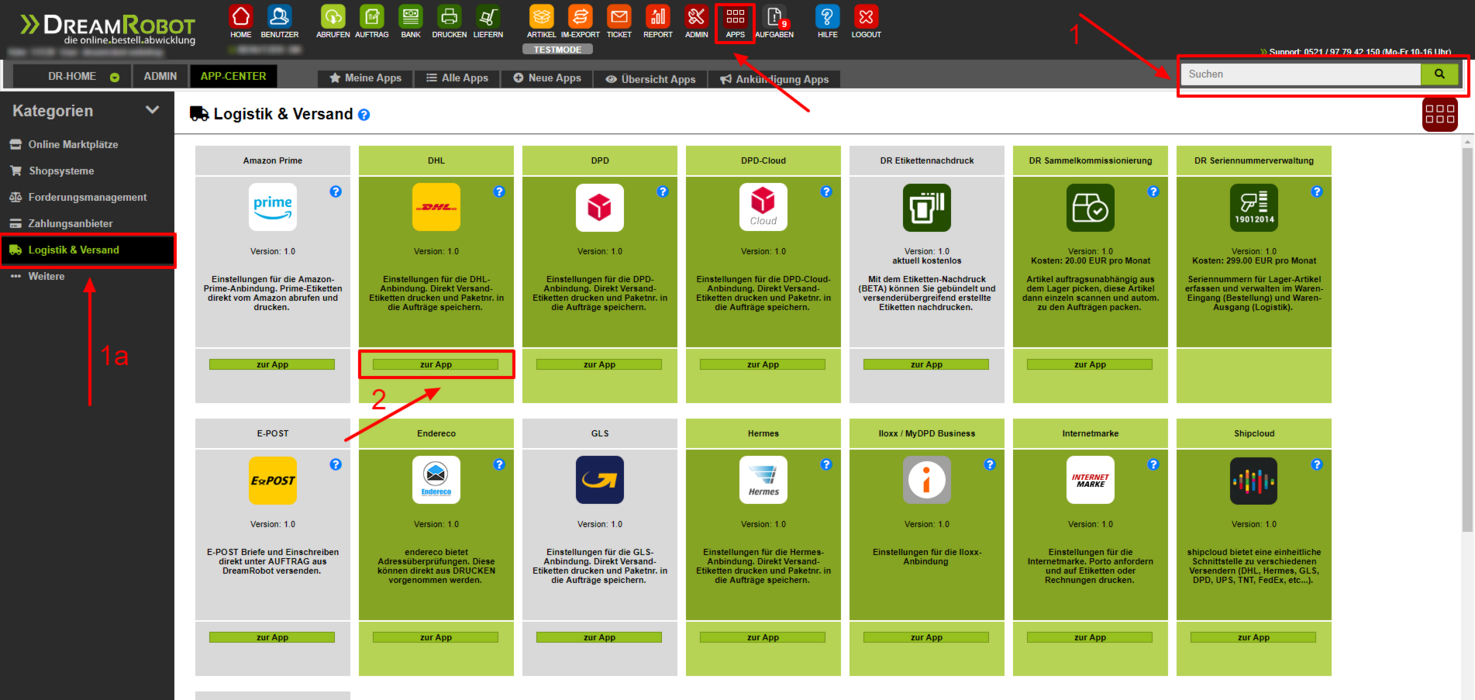Open the HOME icon in top toolbar

pyautogui.click(x=241, y=17)
